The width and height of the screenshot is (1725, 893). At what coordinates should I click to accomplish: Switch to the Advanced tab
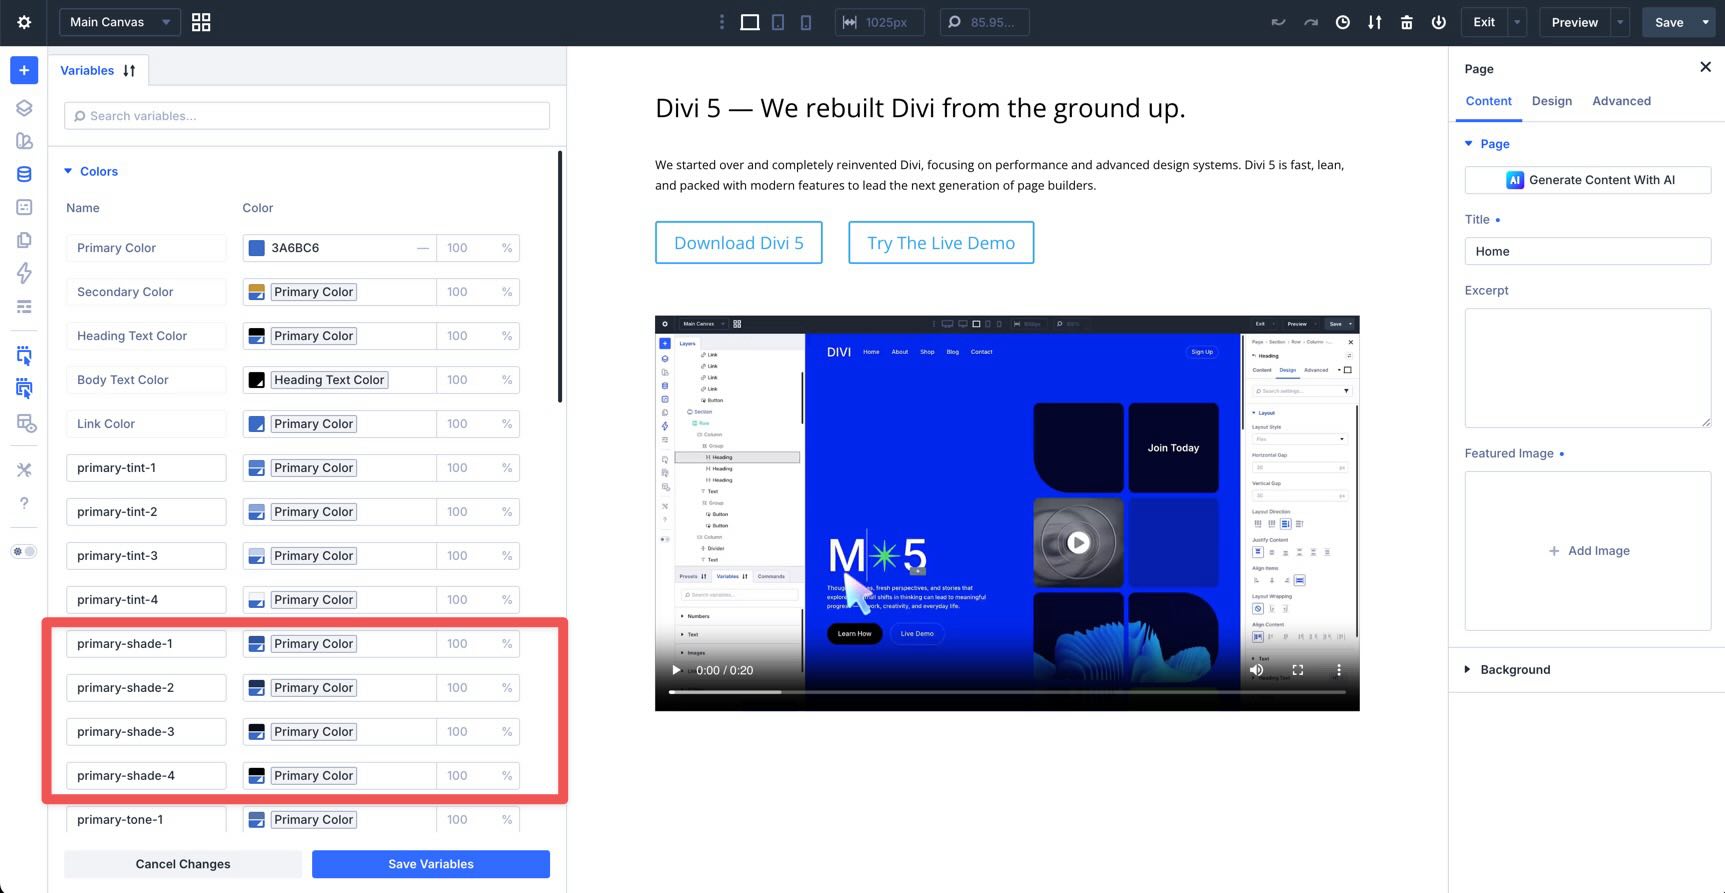coord(1621,101)
